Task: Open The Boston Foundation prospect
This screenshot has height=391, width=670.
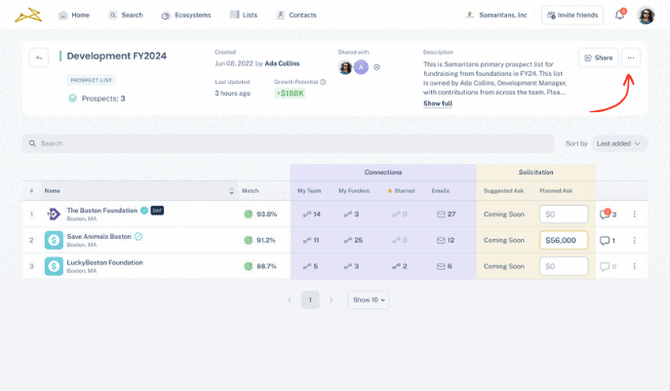Action: [102, 210]
